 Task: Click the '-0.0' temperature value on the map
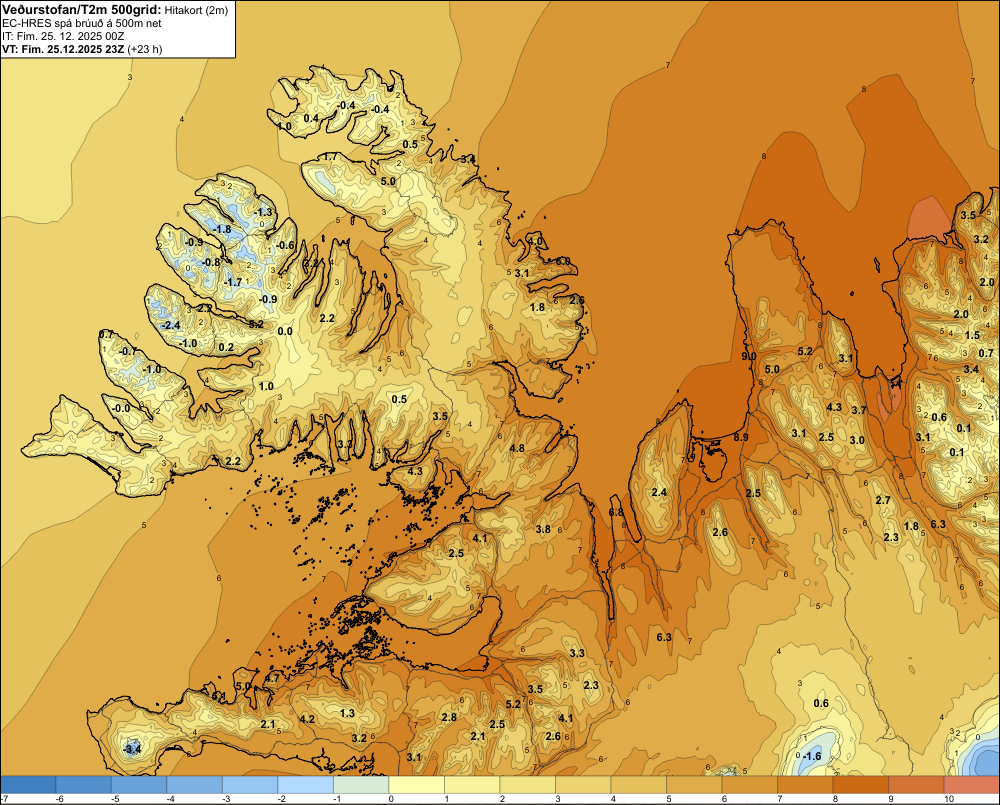(x=121, y=409)
